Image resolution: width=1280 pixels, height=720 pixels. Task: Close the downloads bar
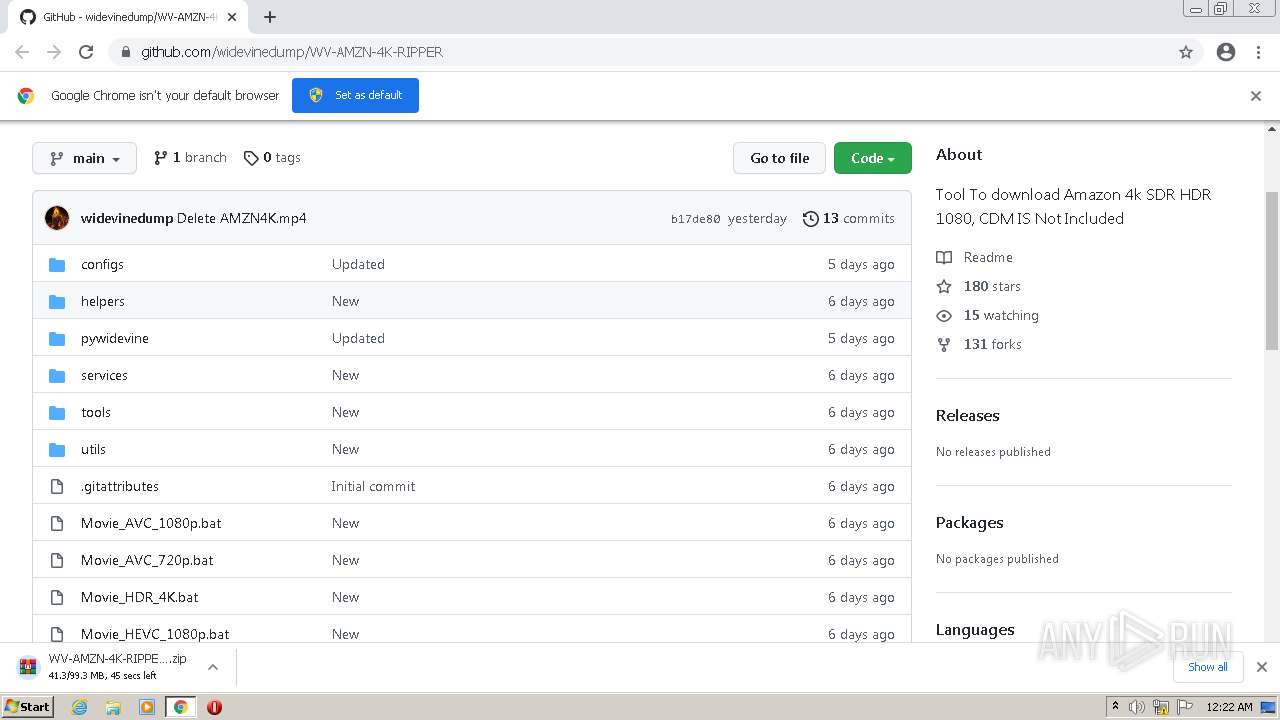(1261, 667)
